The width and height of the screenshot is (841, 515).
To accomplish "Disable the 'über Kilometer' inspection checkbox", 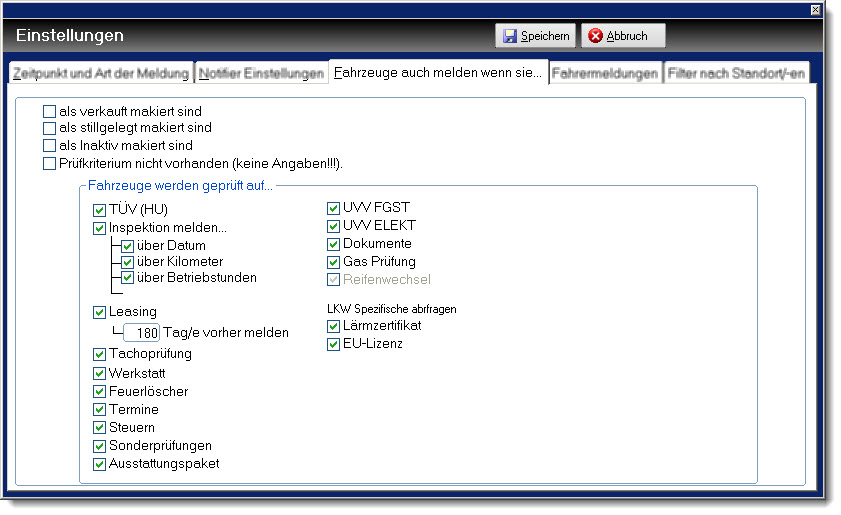I will click(x=128, y=262).
